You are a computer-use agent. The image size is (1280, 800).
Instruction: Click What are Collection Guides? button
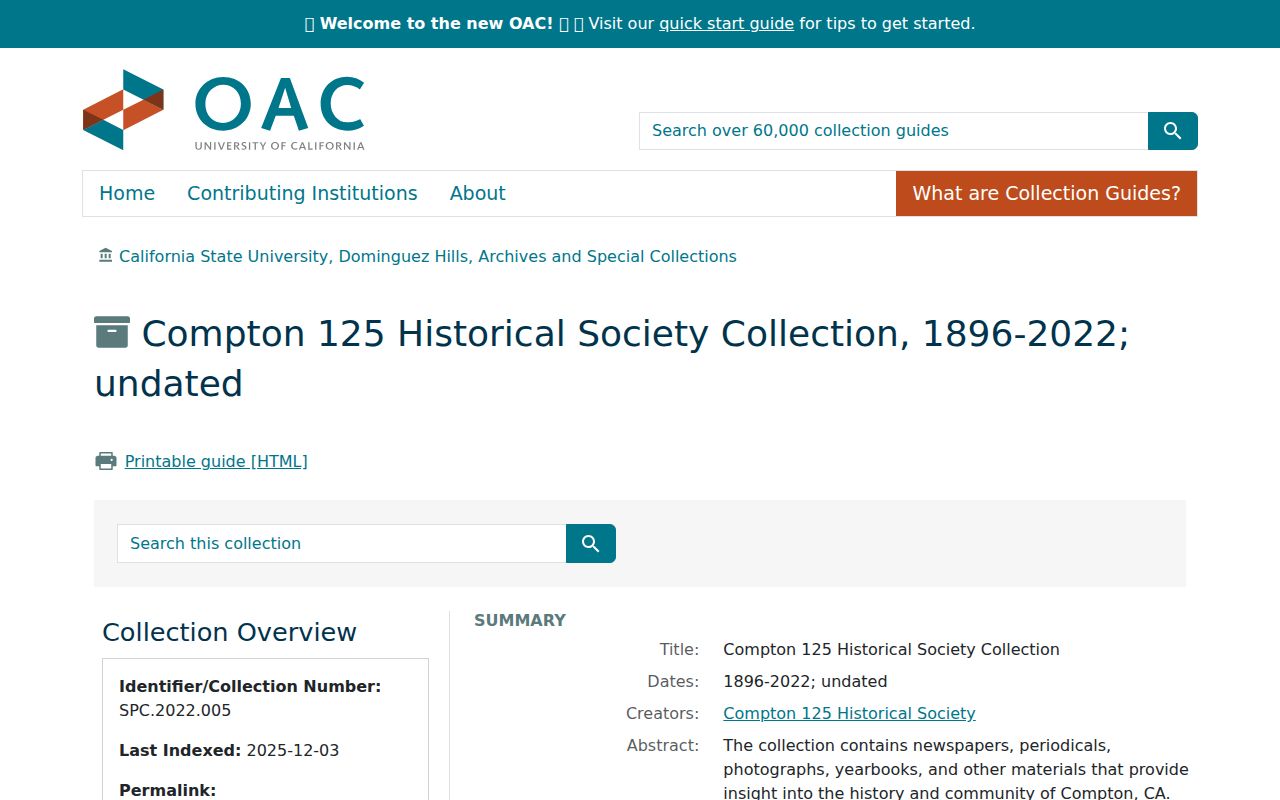tap(1046, 193)
